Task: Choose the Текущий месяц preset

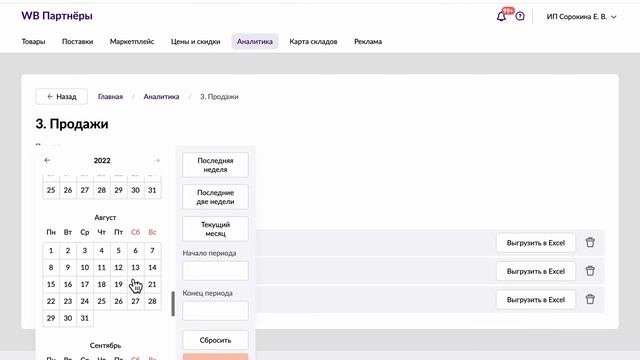Action: point(216,229)
